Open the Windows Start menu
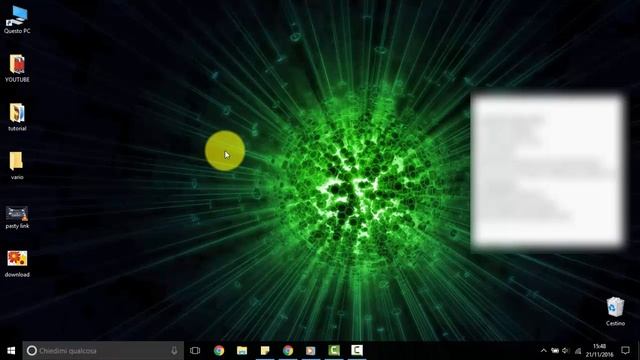Image resolution: width=640 pixels, height=360 pixels. tap(11, 351)
